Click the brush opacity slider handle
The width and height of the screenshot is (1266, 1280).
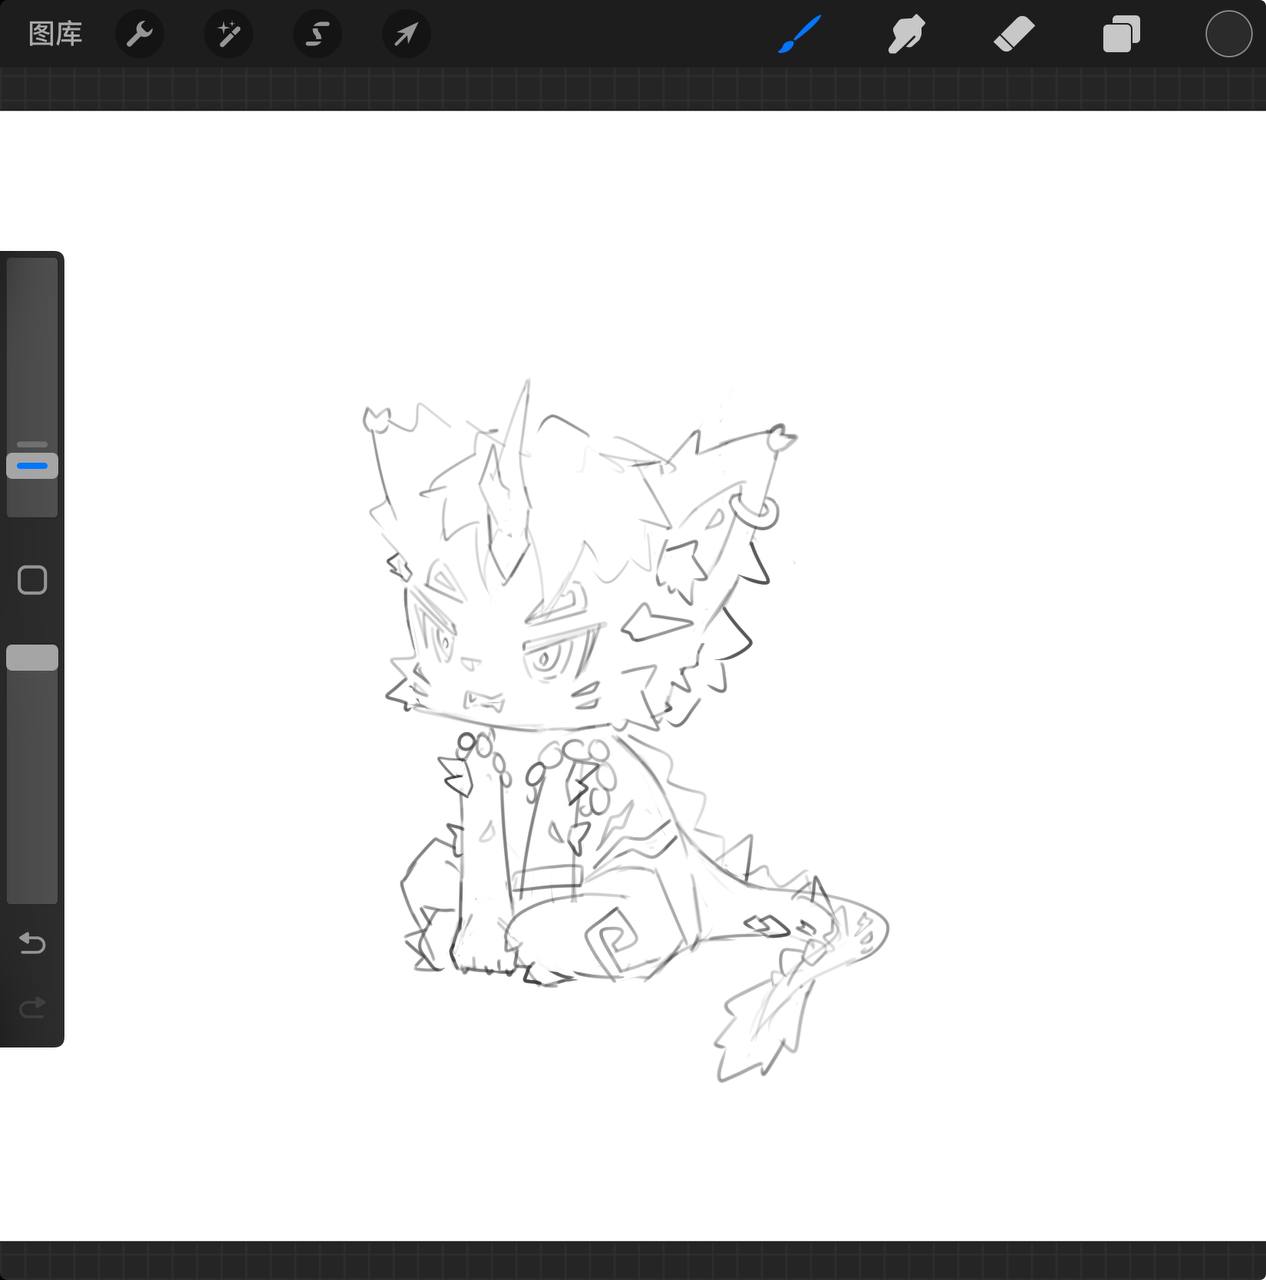[32, 658]
